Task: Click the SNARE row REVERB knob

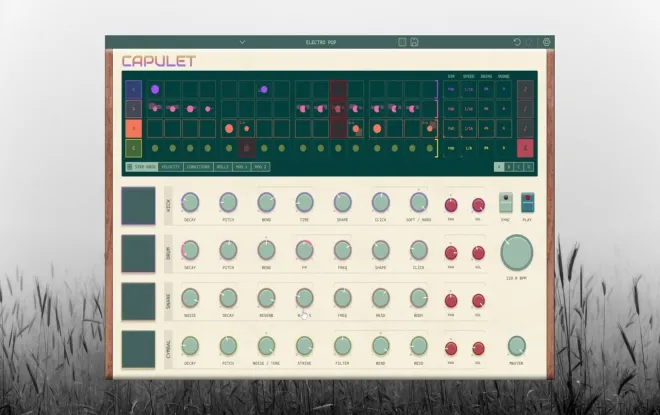Action: click(266, 298)
